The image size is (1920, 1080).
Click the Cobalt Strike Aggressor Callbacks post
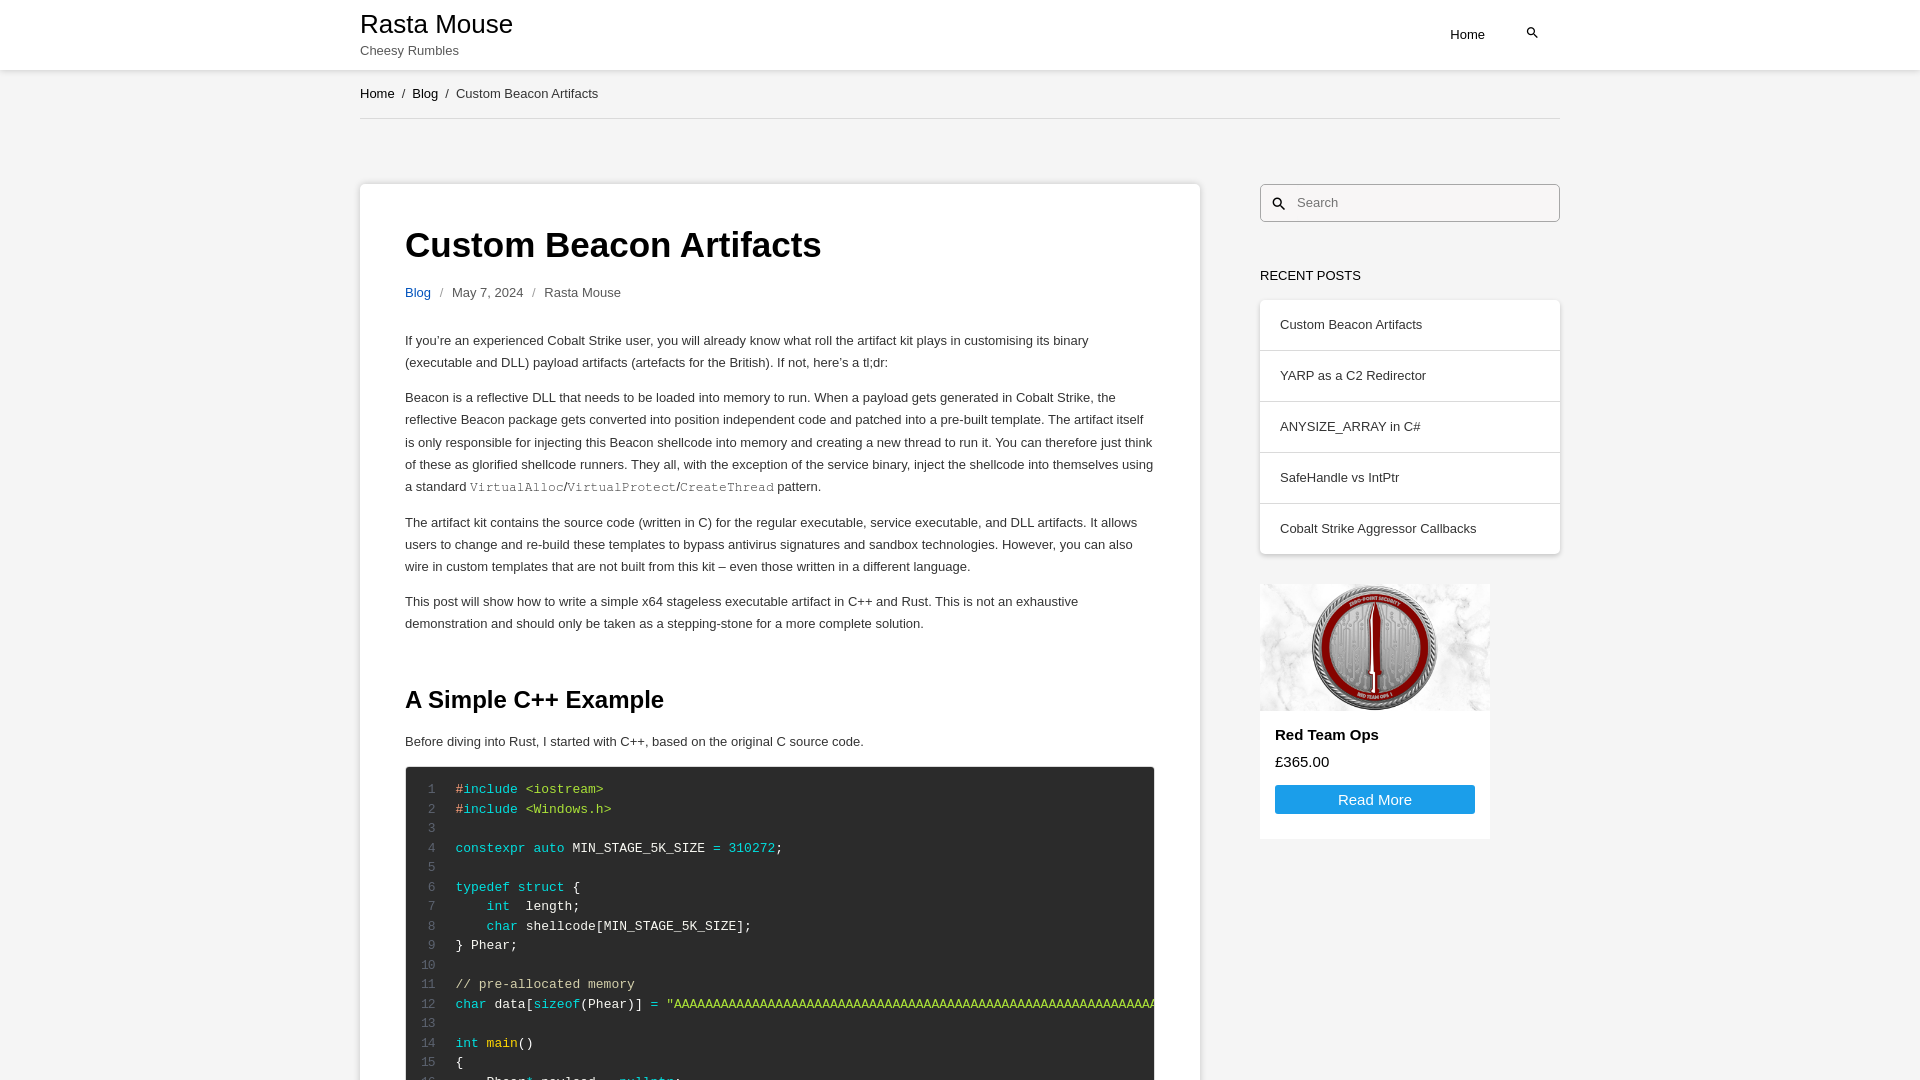click(1377, 527)
